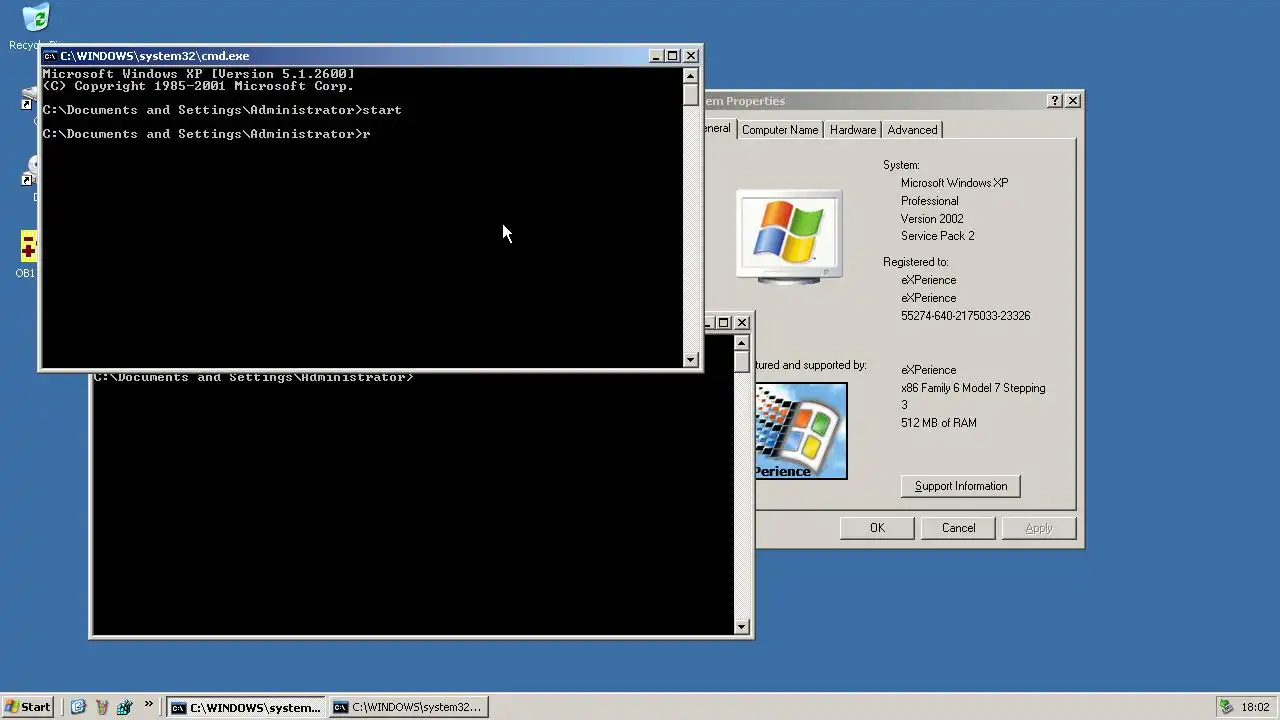Click the eXPerience manufacturer logo image
Image resolution: width=1280 pixels, height=720 pixels.
(801, 431)
